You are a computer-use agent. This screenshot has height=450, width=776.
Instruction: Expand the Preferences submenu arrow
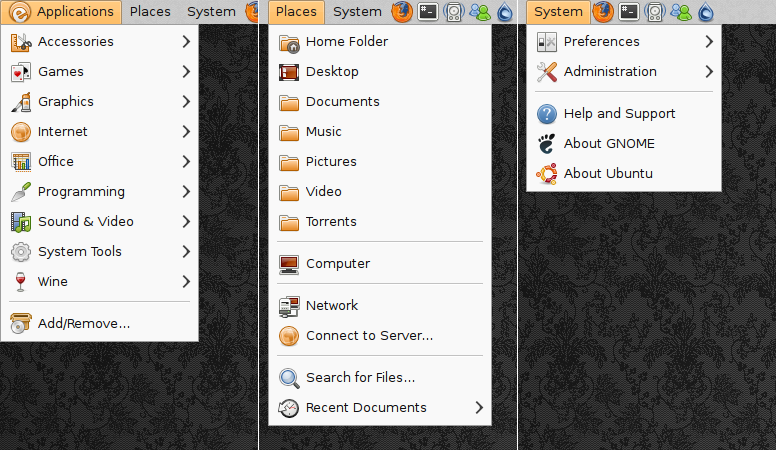pos(709,42)
